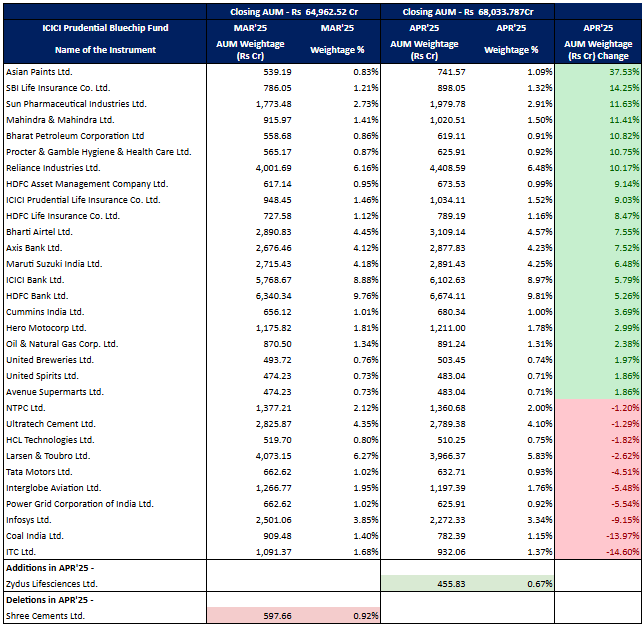Select Closing AUM Rs 64,962.52 Cr header
Viewport: 643px width, 625px height.
coord(294,12)
